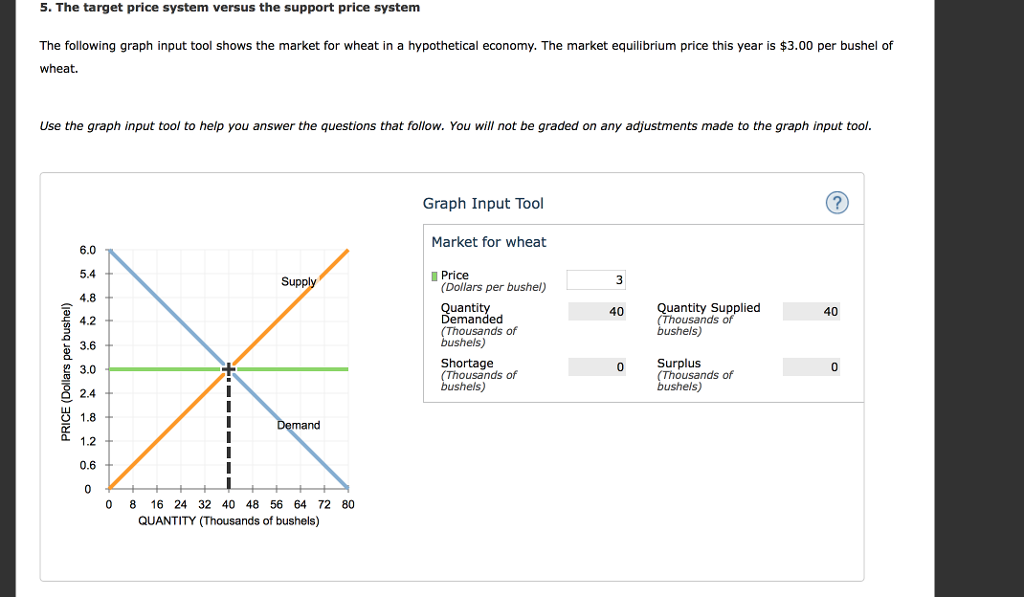Click the Demand label on the graph

click(x=298, y=424)
